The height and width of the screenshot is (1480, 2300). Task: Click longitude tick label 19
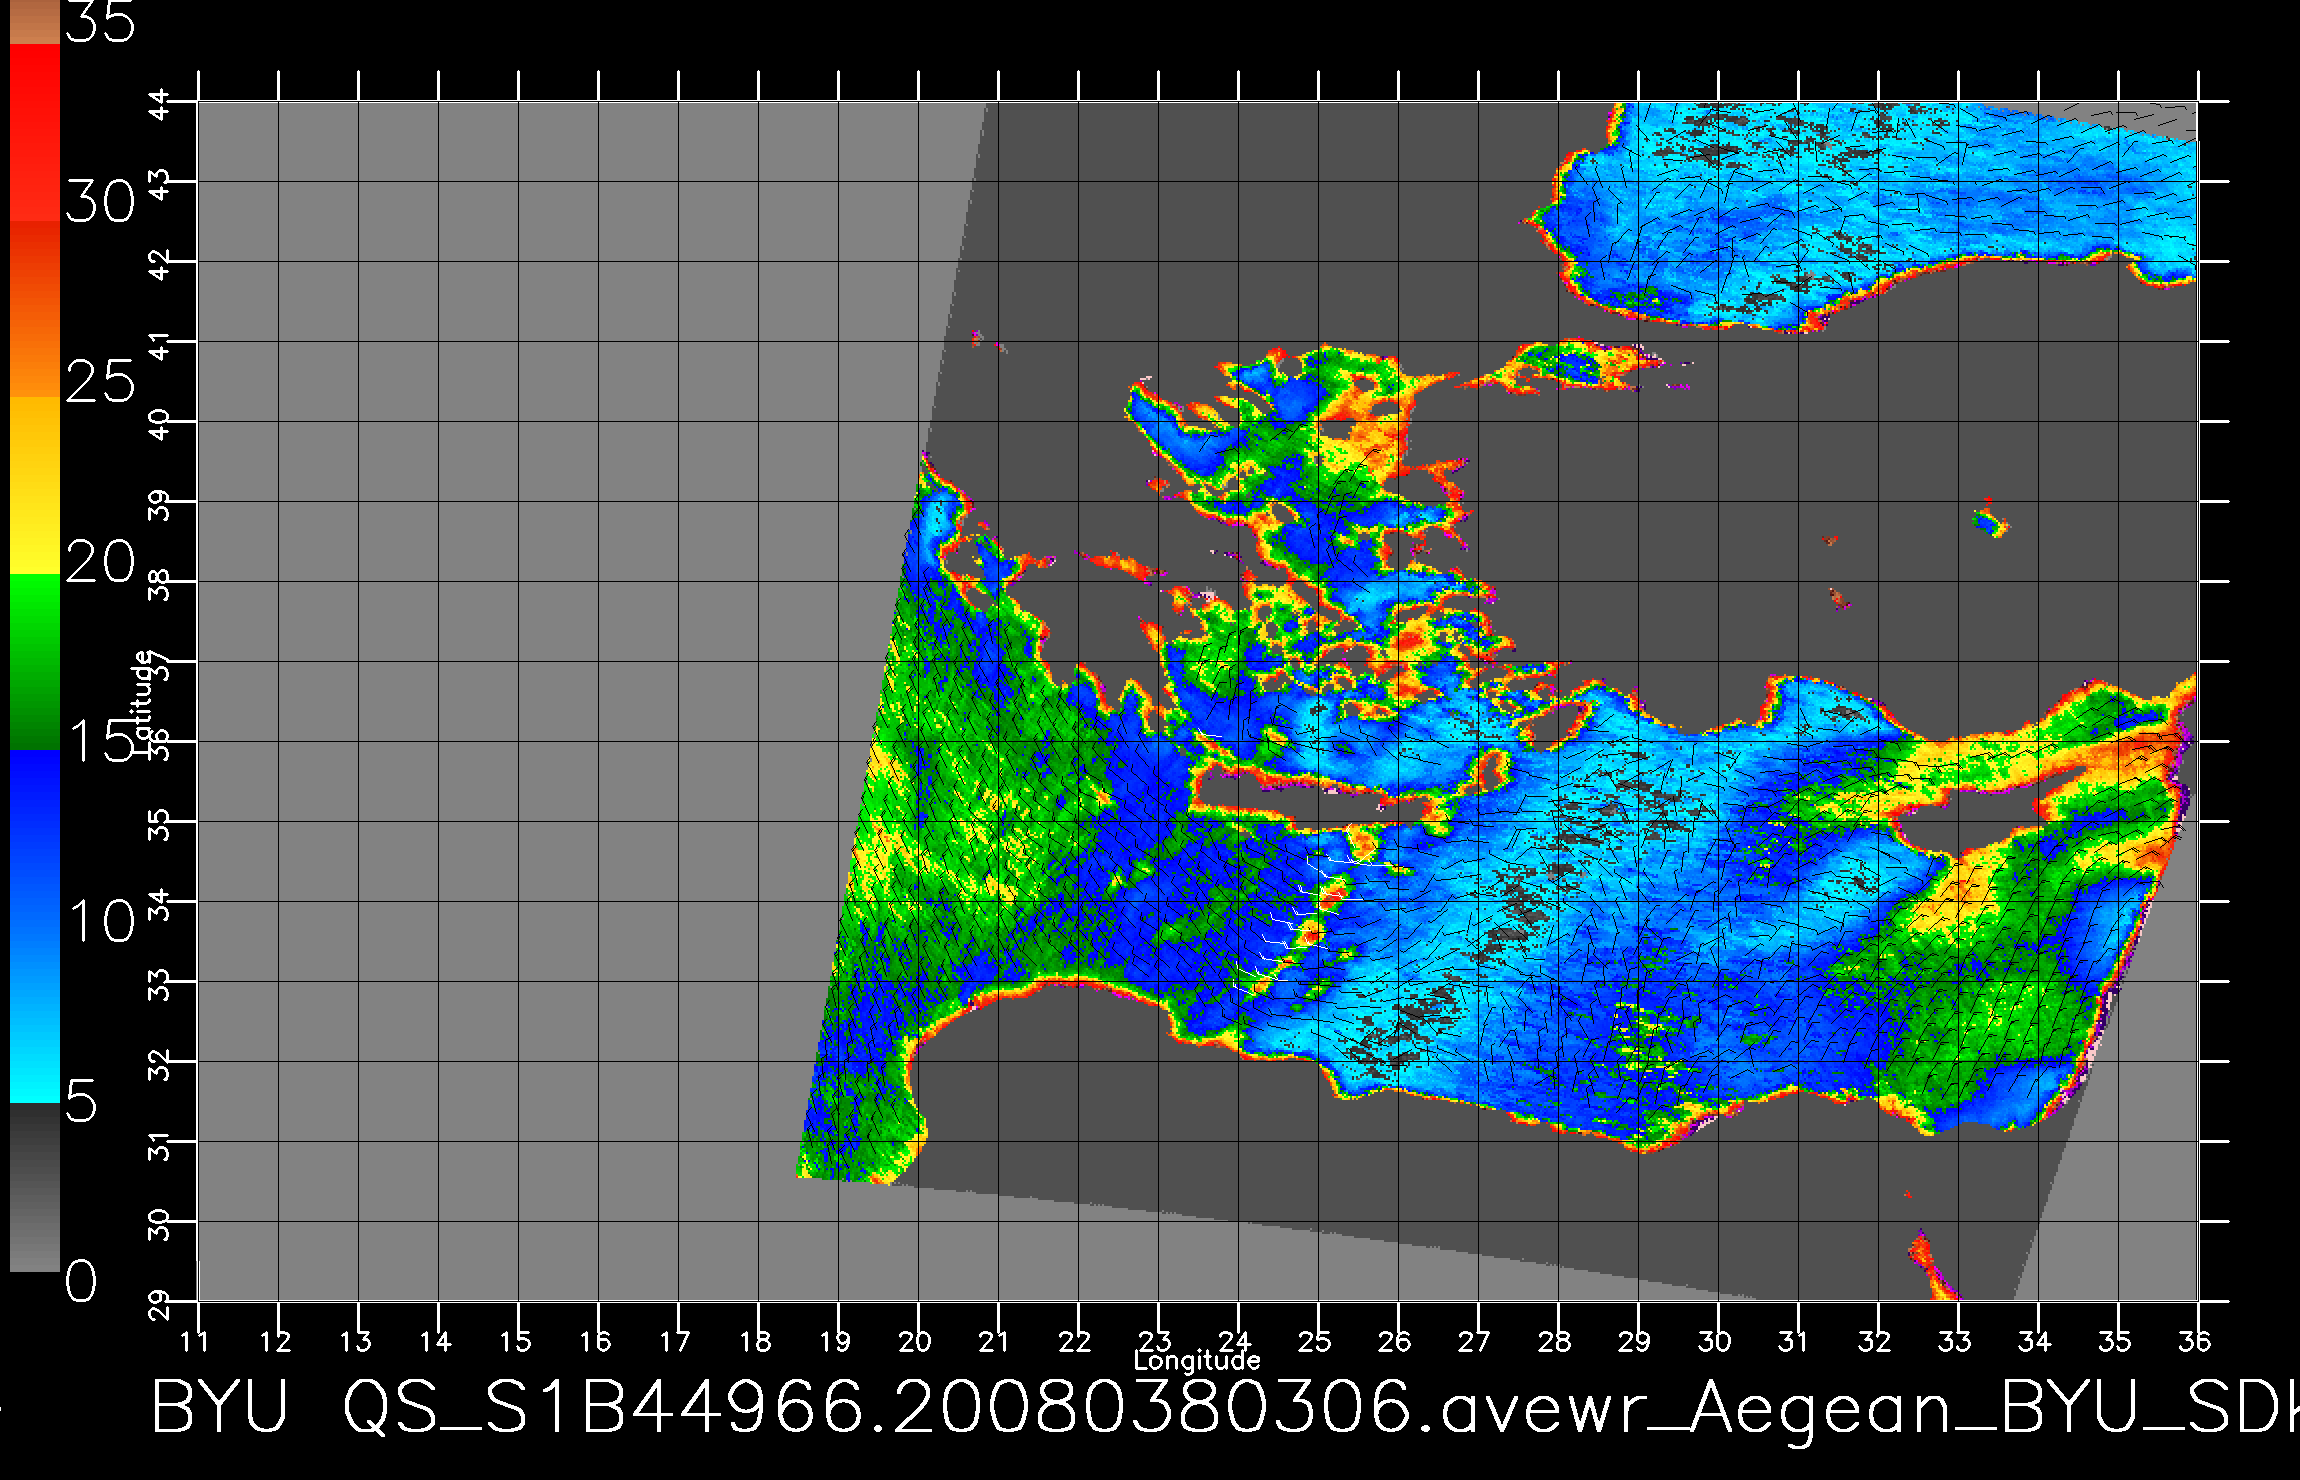[835, 1341]
